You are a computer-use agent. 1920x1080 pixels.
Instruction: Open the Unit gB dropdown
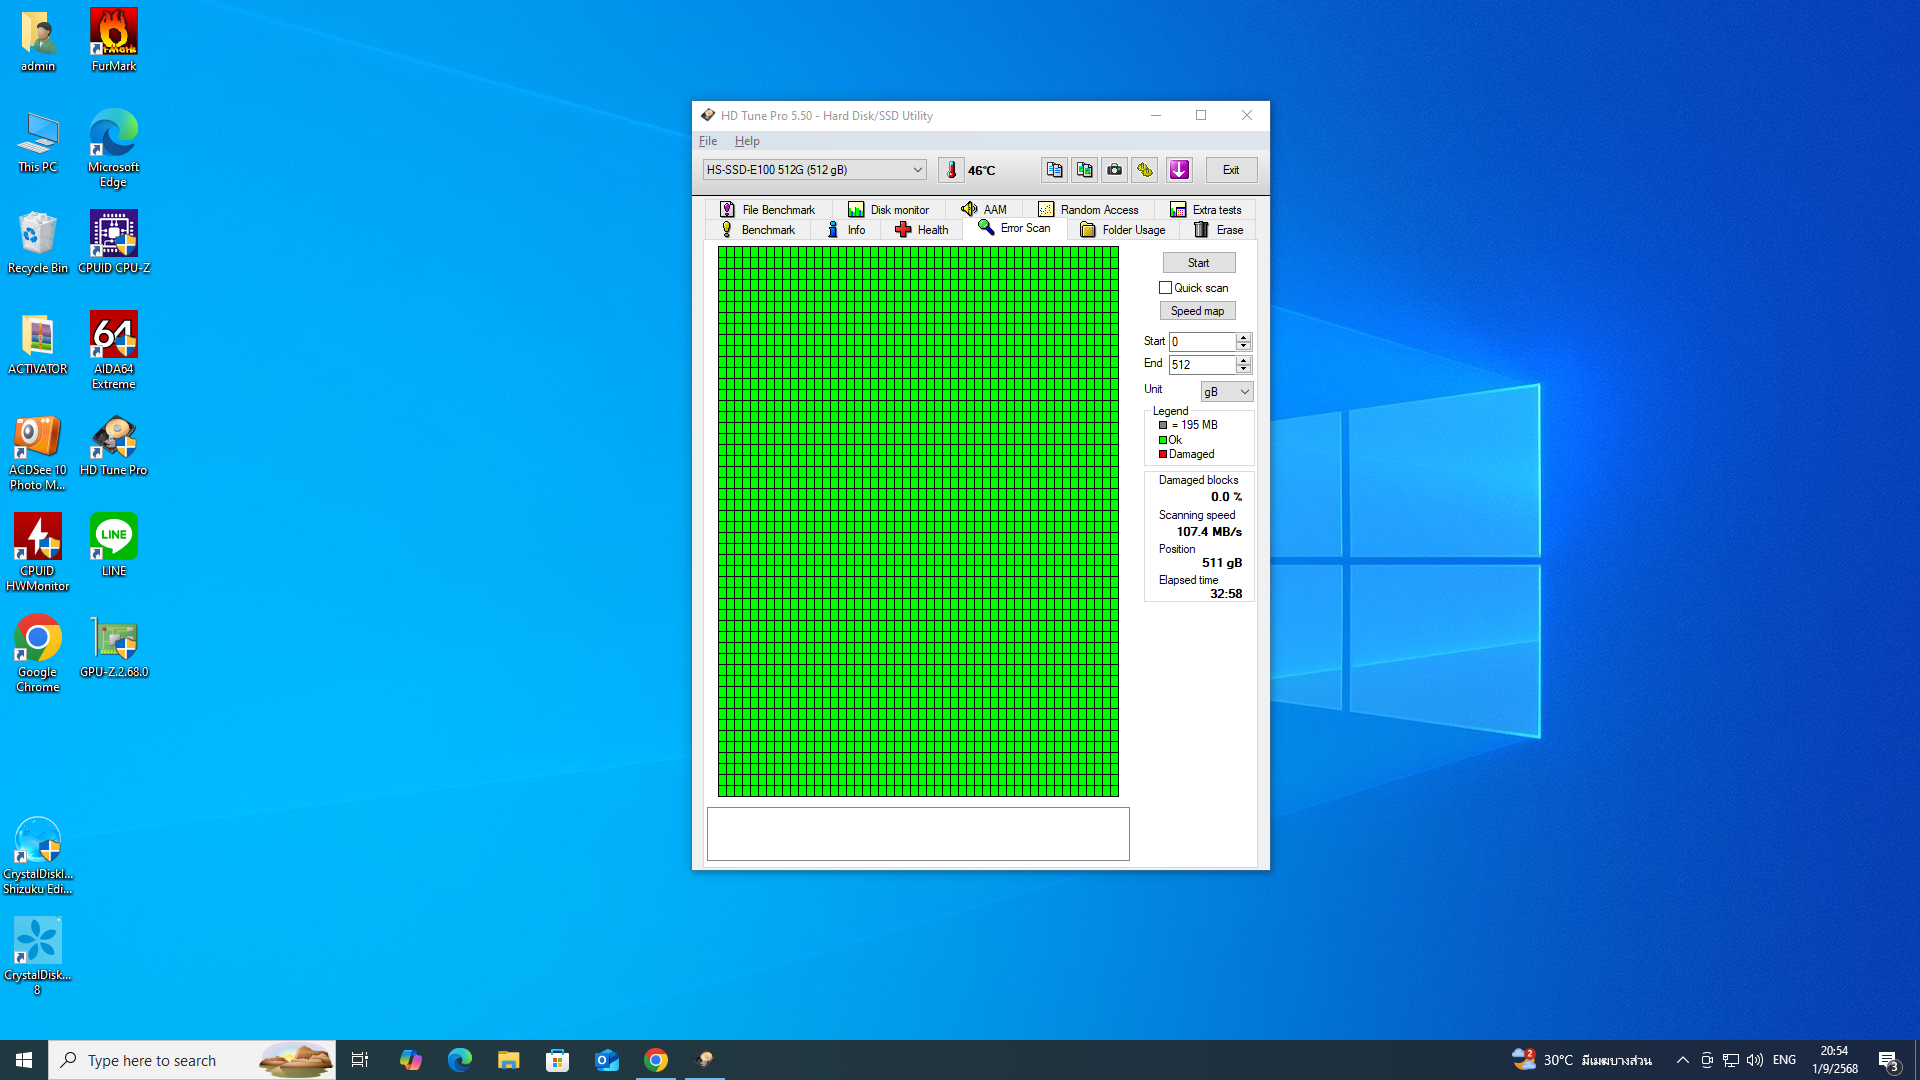(x=1227, y=392)
